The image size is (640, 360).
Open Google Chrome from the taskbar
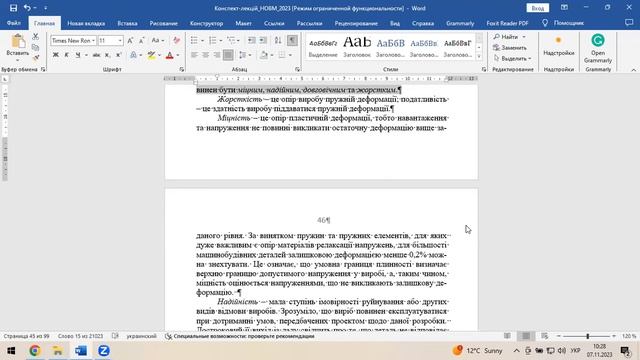coord(35,351)
